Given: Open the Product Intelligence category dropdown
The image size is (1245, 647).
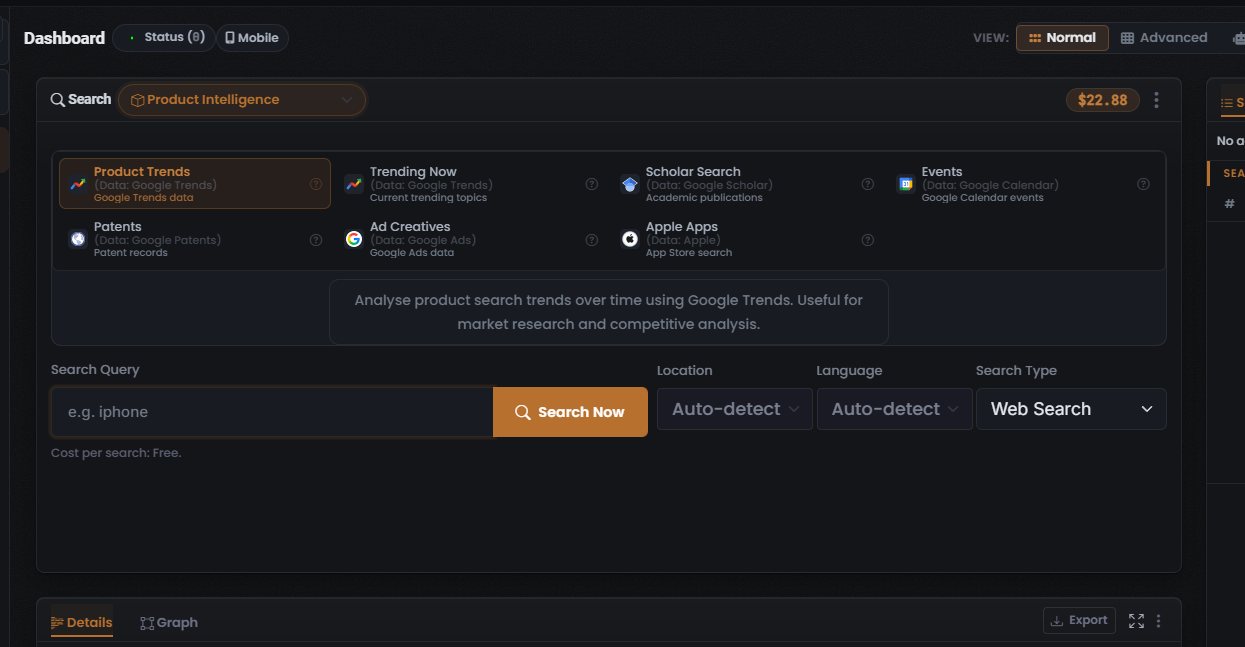Looking at the screenshot, I should 242,100.
